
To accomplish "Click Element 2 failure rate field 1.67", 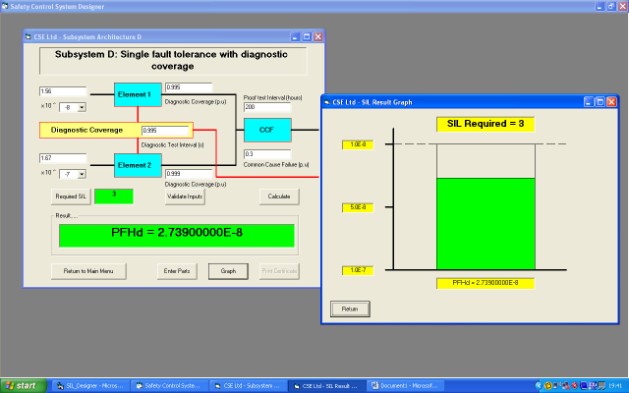I will [63, 158].
